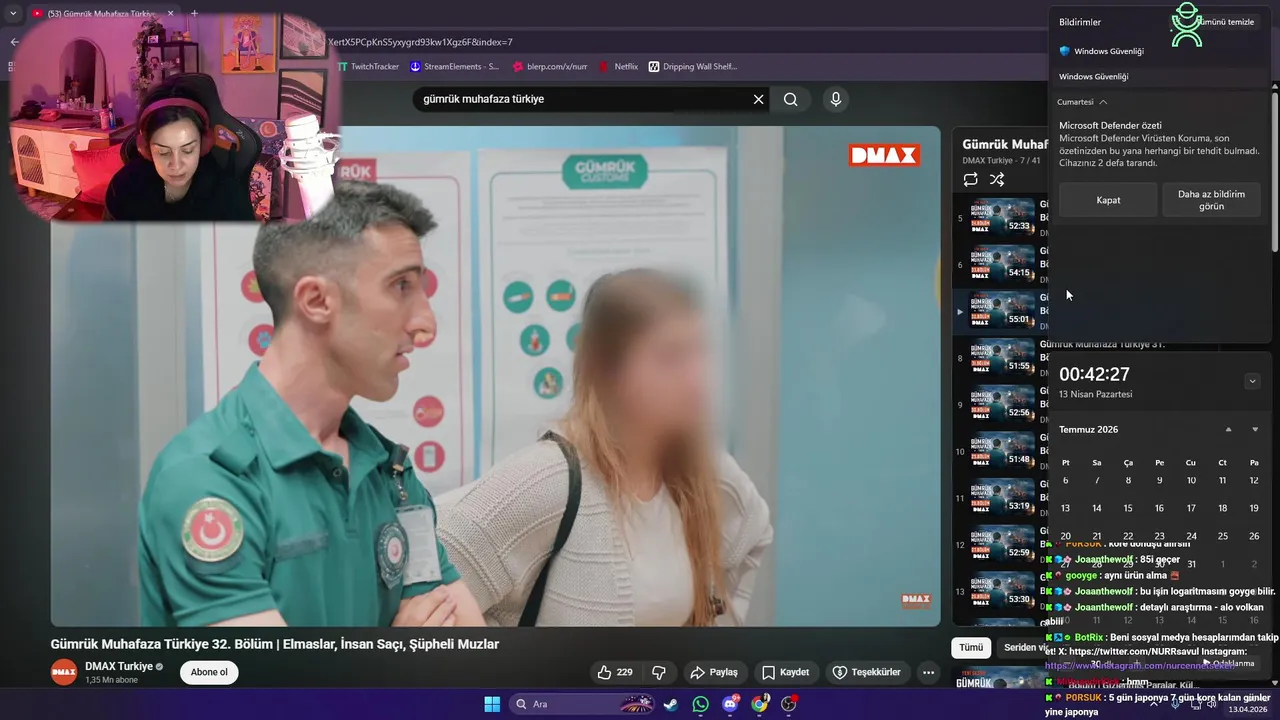Select day 8 in calendar
The height and width of the screenshot is (720, 1280).
pyautogui.click(x=1128, y=480)
